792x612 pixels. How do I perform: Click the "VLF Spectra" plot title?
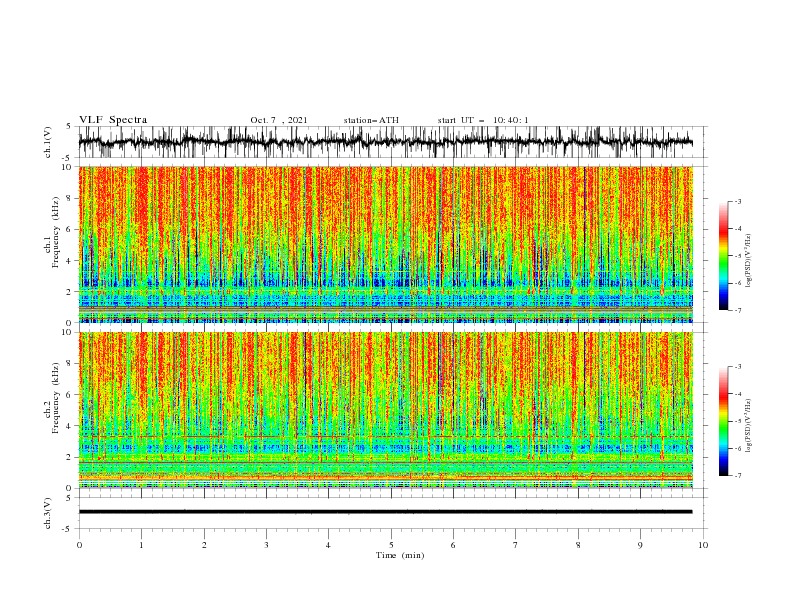pos(113,120)
